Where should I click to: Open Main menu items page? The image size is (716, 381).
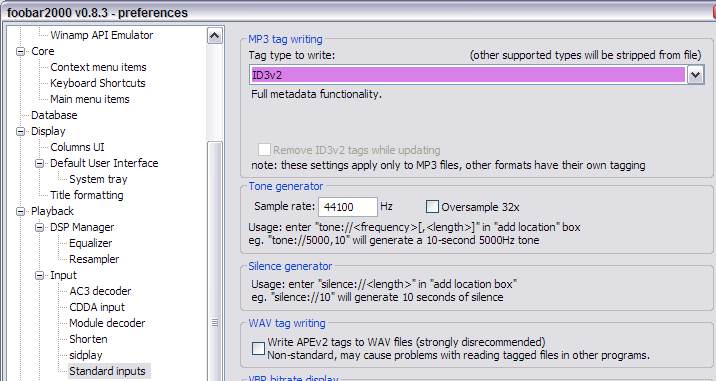(90, 99)
